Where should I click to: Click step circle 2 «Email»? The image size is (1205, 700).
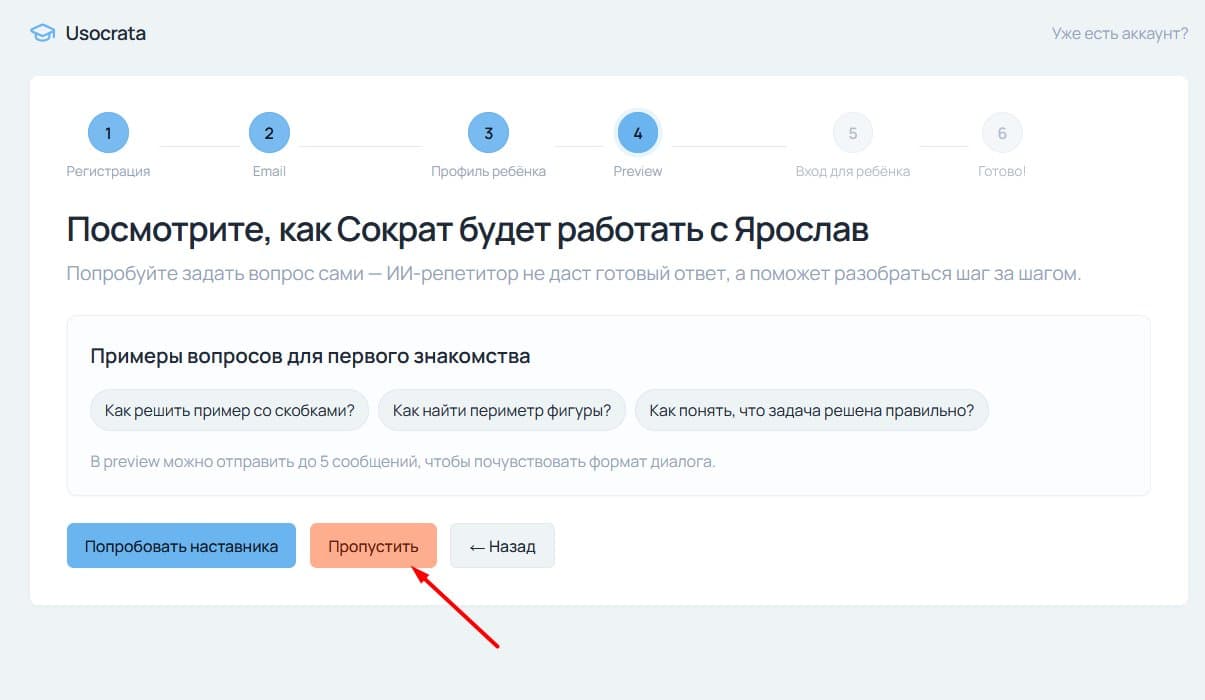(x=270, y=132)
